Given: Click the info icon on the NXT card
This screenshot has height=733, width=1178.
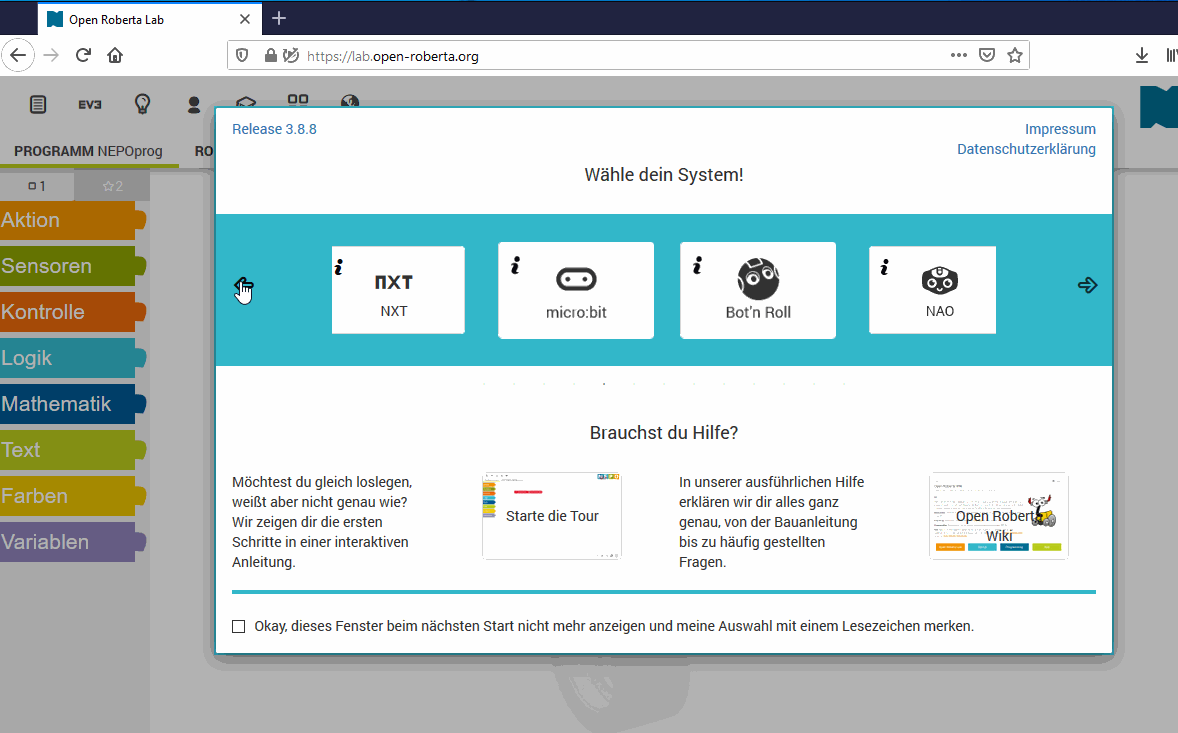Looking at the screenshot, I should (338, 265).
